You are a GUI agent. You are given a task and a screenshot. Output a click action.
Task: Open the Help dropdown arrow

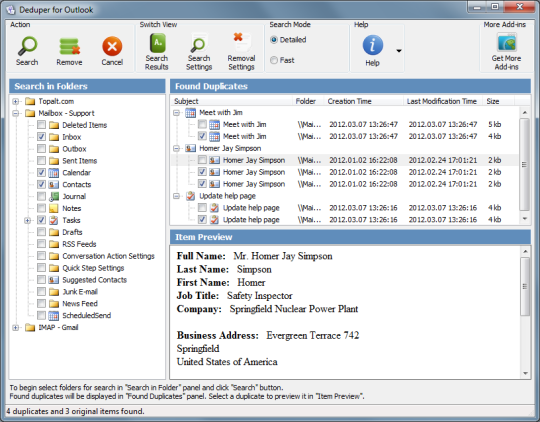399,51
